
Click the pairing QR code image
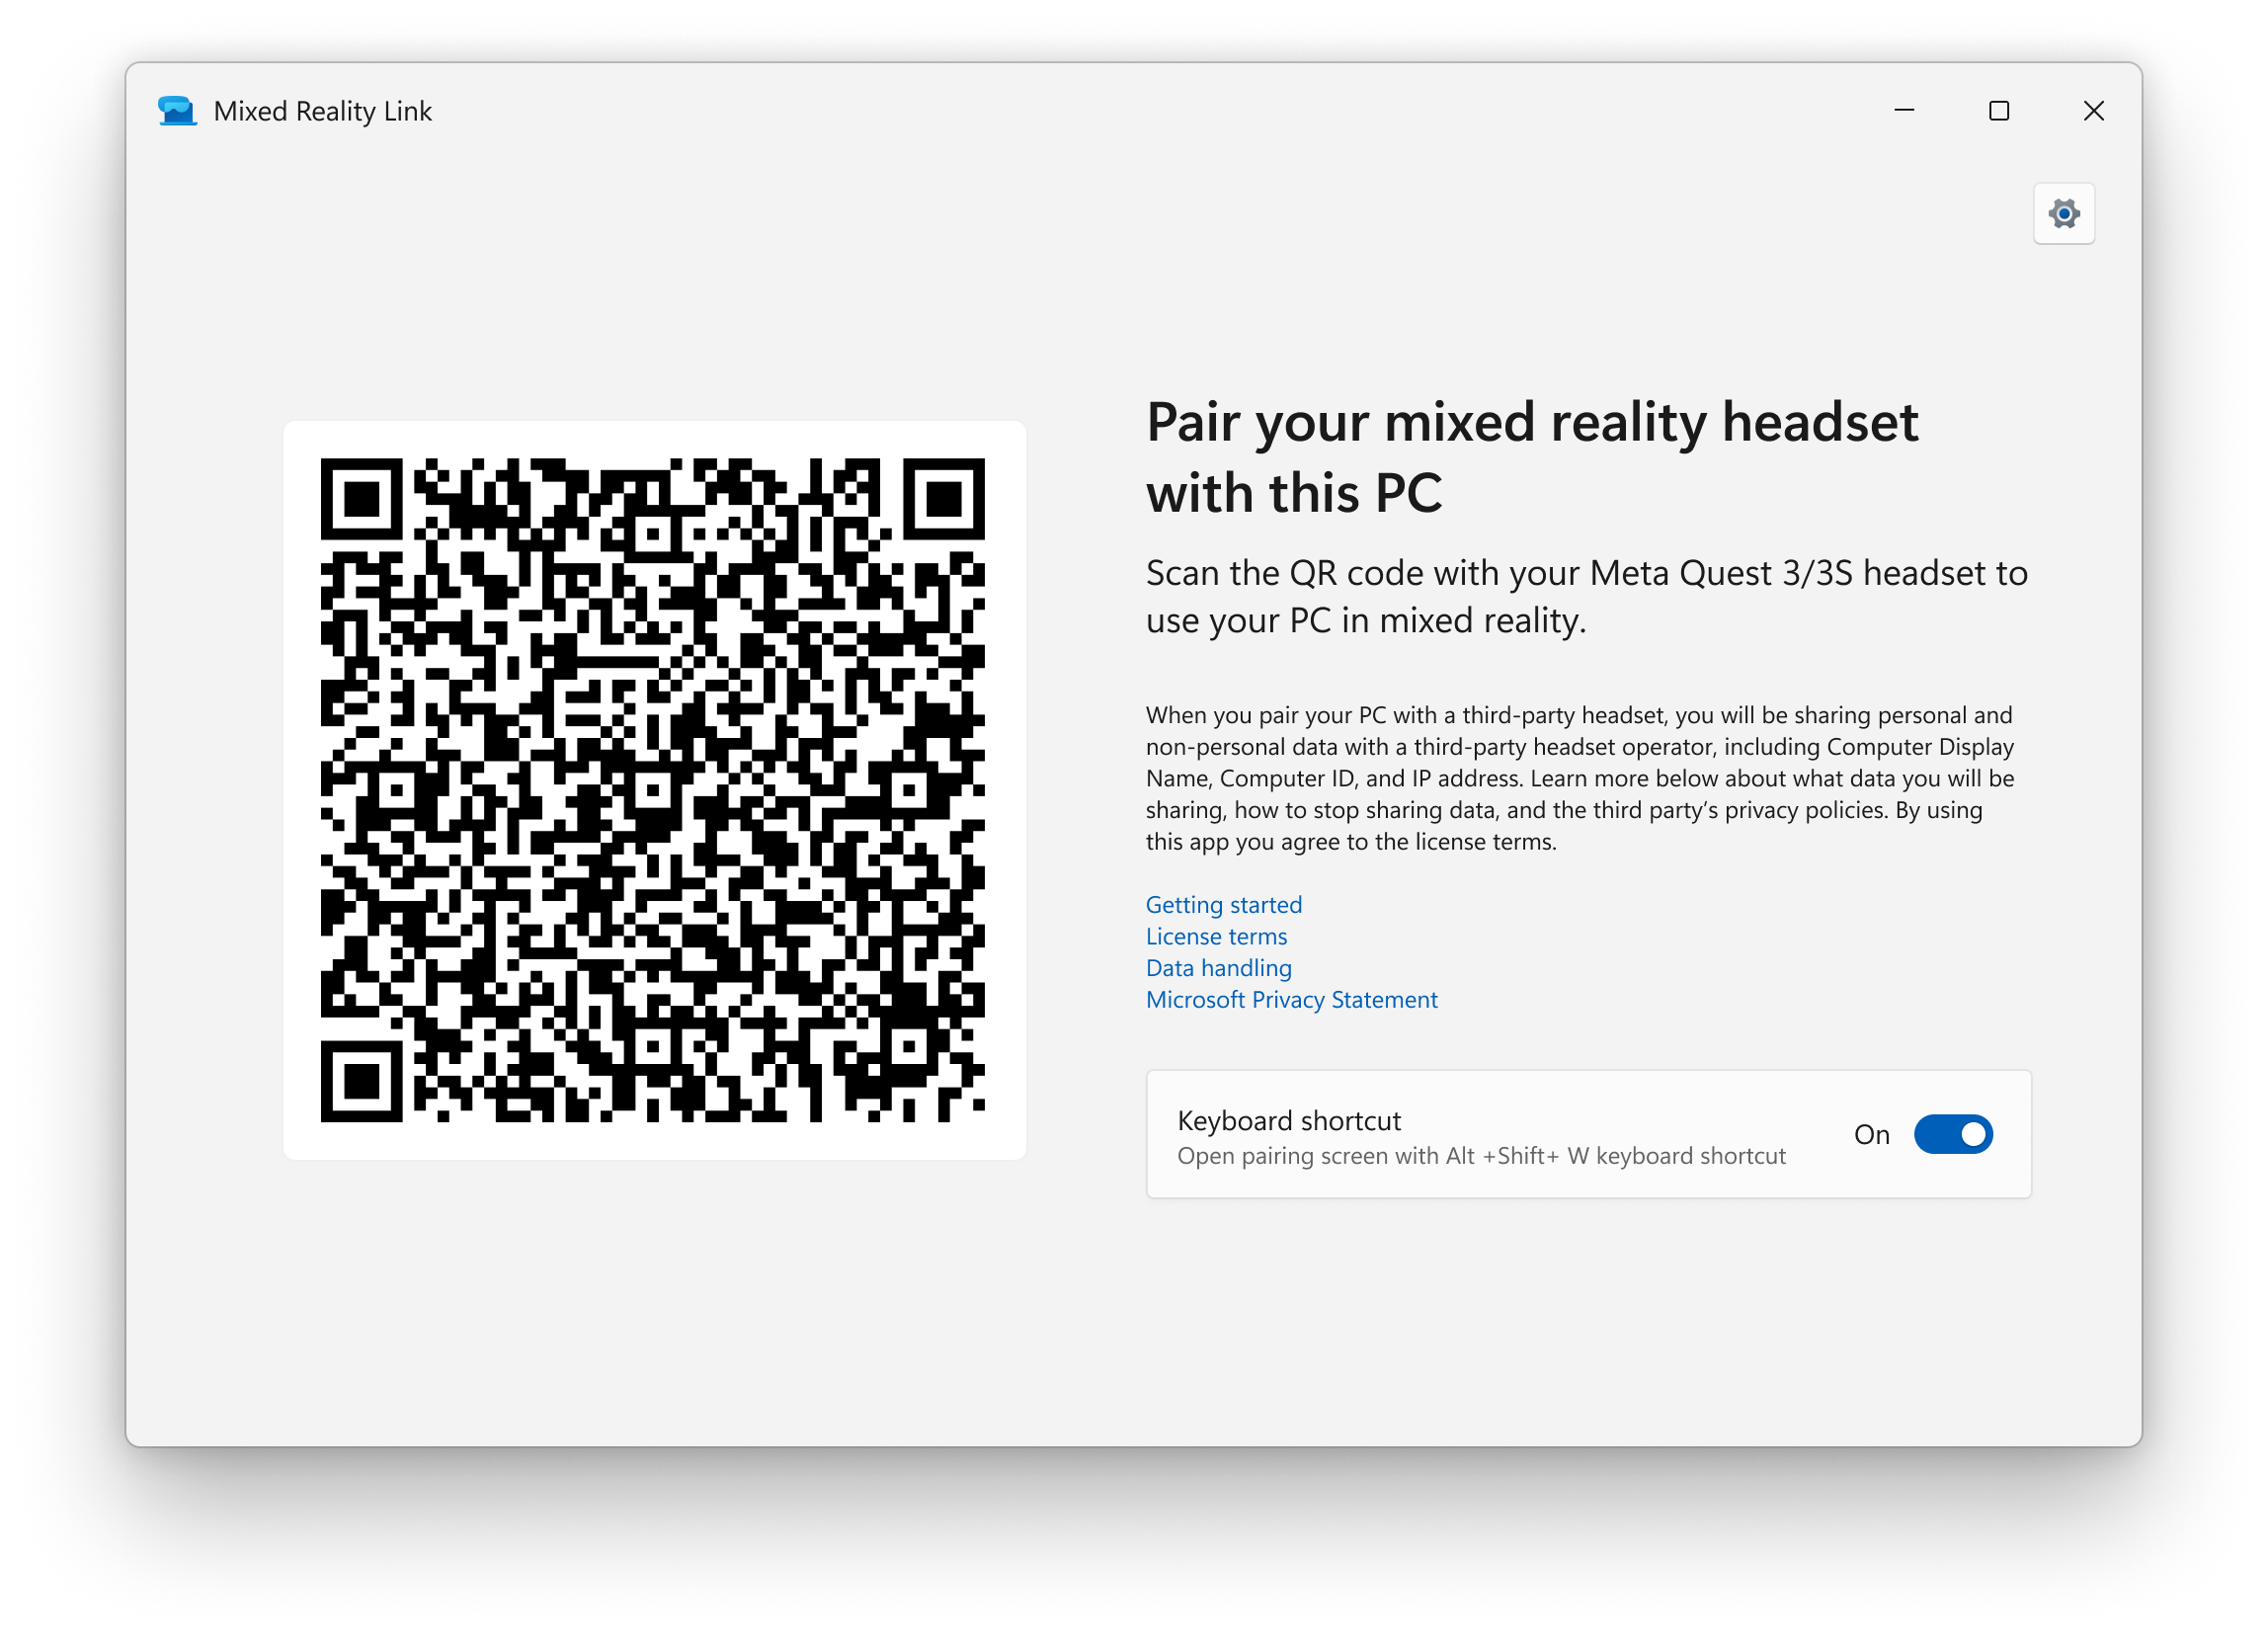(x=653, y=790)
